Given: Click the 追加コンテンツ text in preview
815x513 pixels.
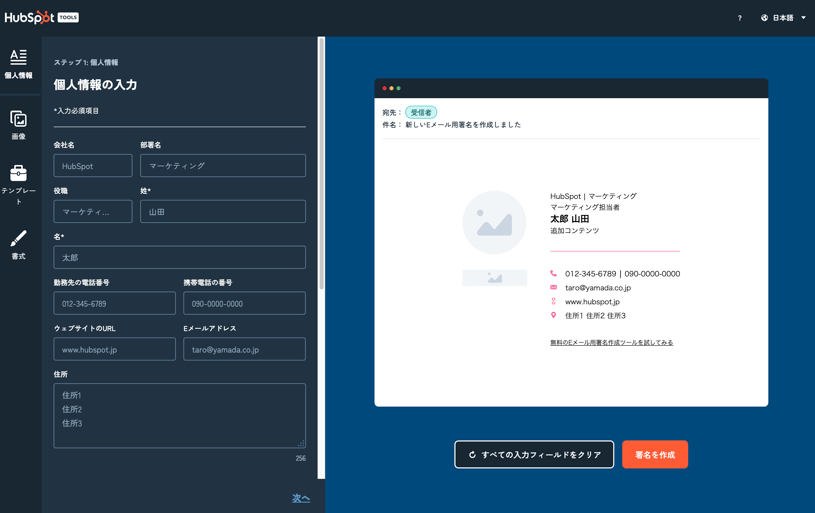Looking at the screenshot, I should pyautogui.click(x=575, y=231).
